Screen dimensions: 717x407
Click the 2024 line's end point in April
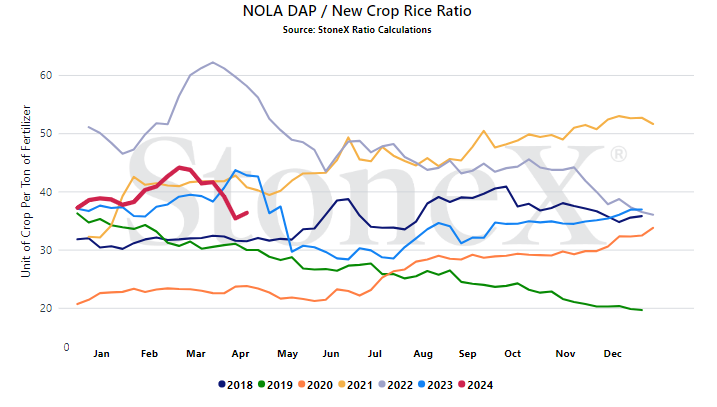(x=247, y=213)
